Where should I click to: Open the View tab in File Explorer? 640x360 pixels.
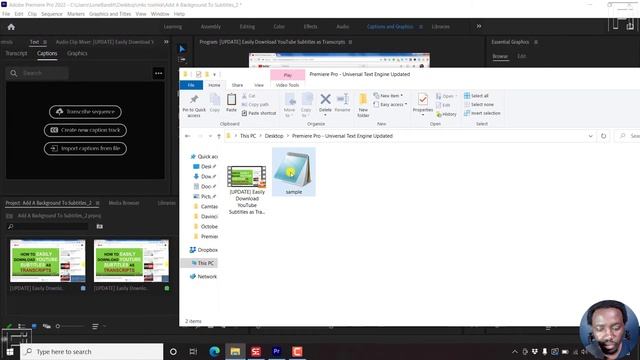[x=259, y=85]
